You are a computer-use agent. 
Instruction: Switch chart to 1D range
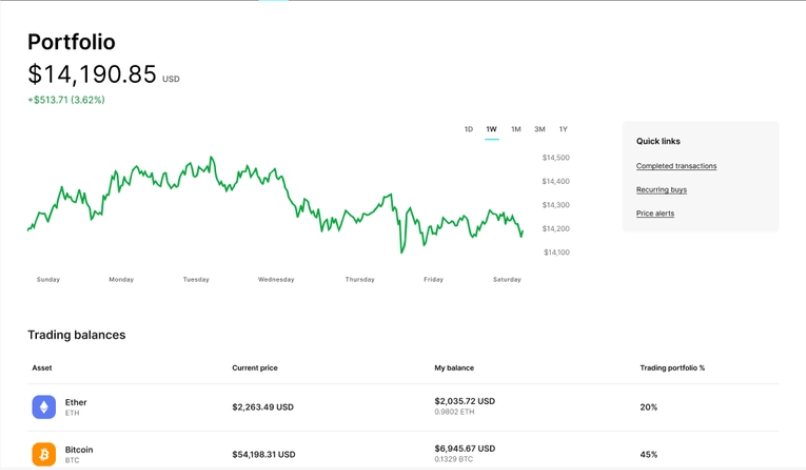click(468, 129)
